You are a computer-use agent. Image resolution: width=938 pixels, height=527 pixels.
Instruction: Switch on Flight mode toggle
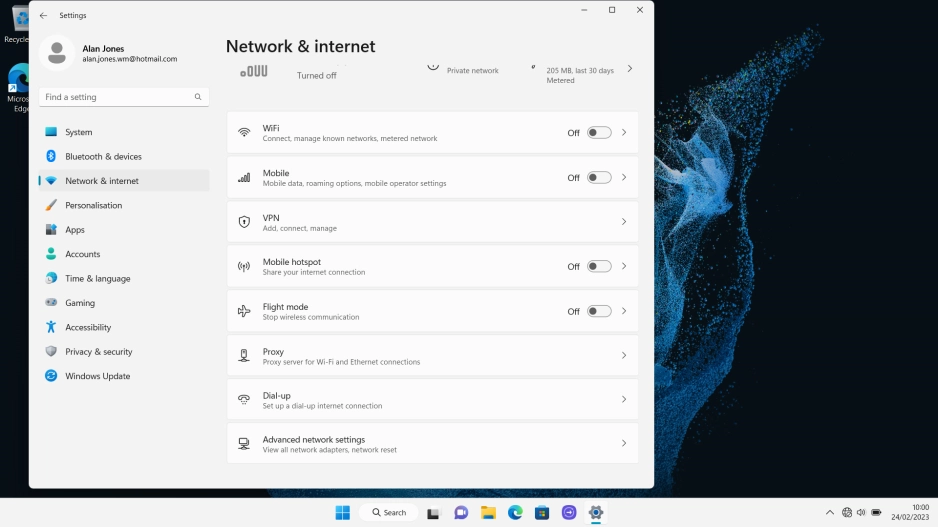coord(598,311)
